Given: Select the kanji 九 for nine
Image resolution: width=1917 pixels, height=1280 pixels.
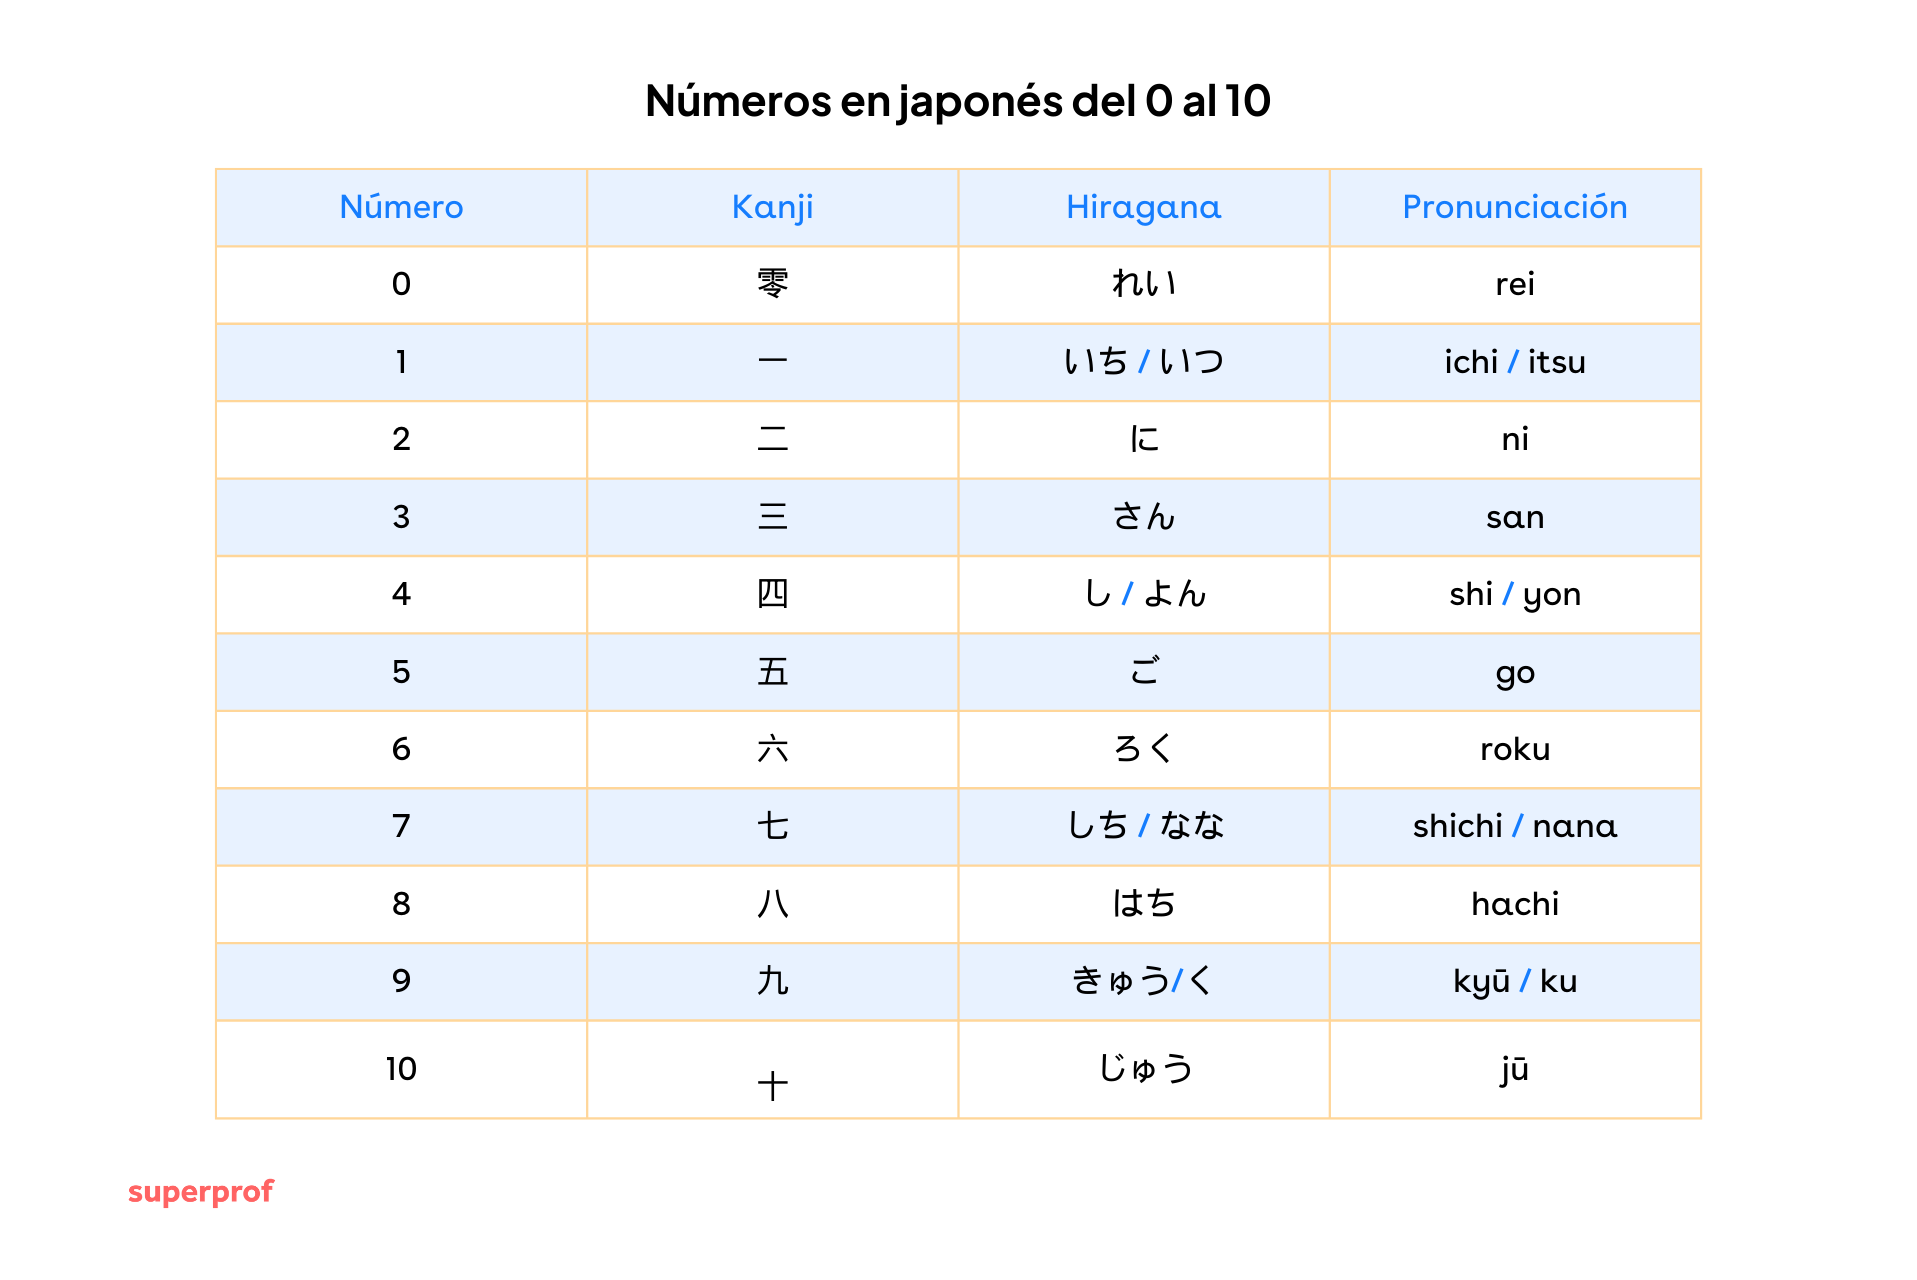Looking at the screenshot, I should 772,981.
